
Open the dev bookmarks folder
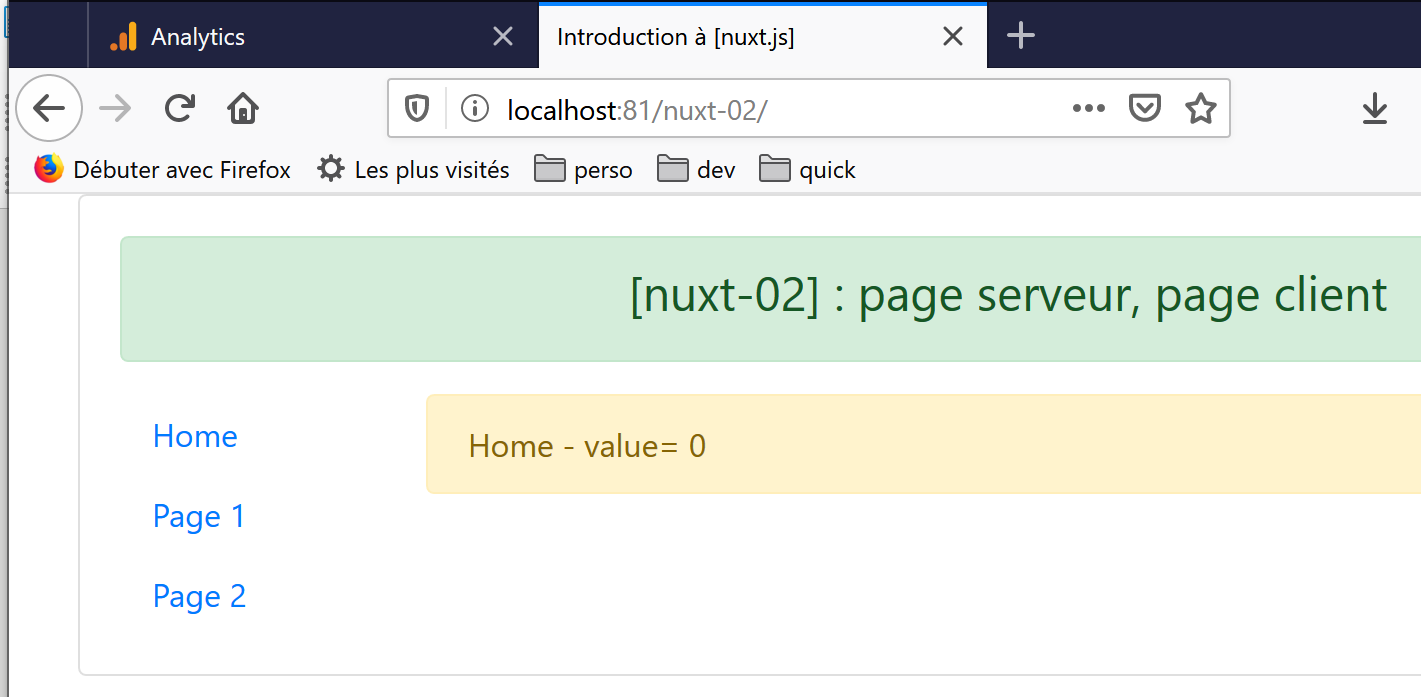(x=697, y=170)
